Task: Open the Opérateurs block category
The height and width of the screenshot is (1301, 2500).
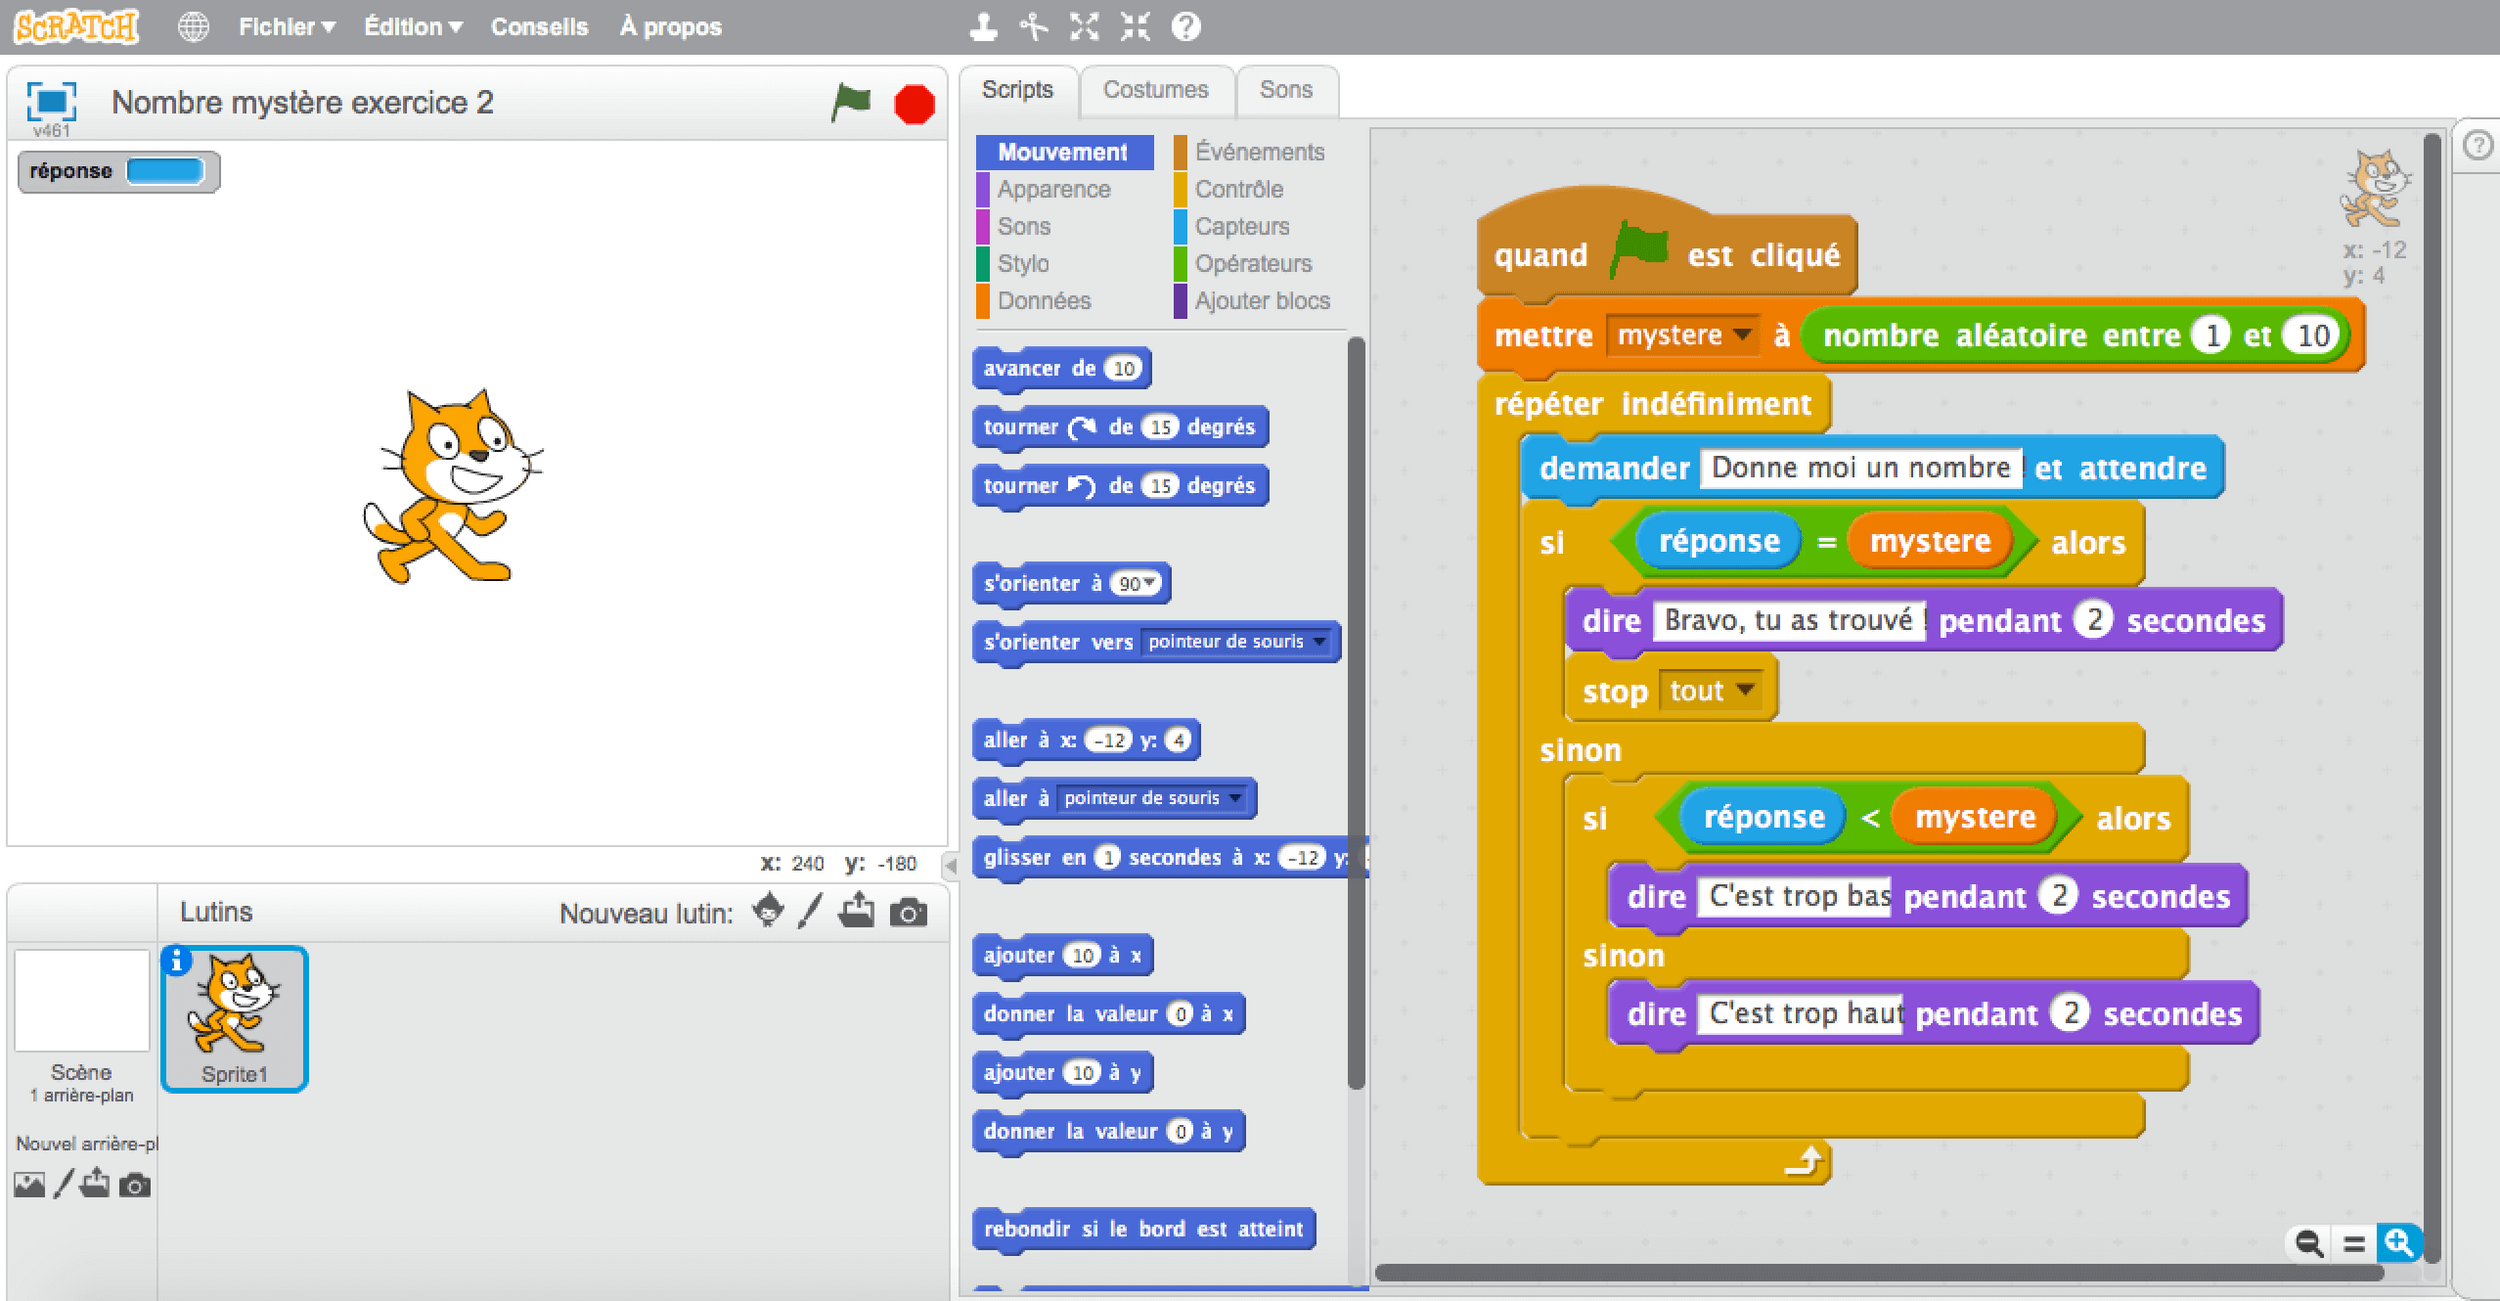Action: [x=1252, y=264]
